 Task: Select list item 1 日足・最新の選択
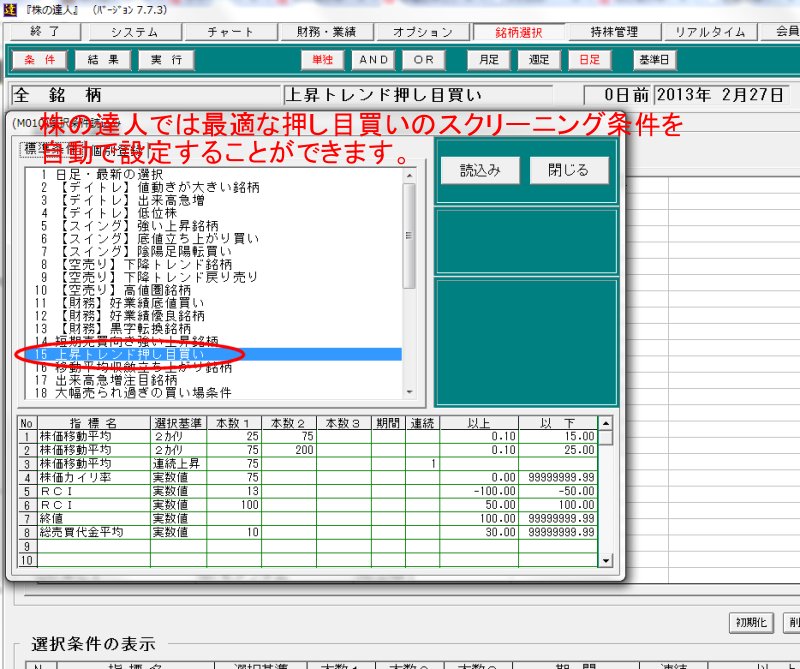click(x=213, y=175)
